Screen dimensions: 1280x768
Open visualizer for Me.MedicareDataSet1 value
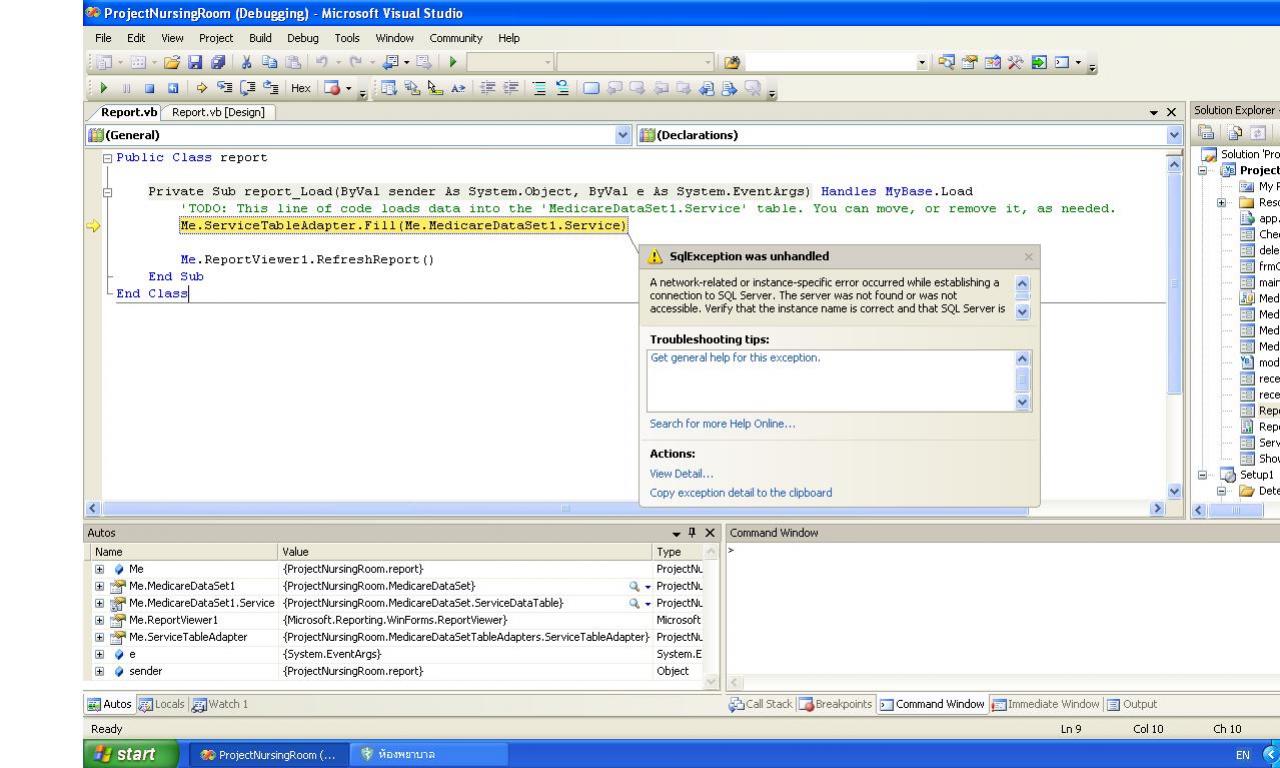[634, 586]
